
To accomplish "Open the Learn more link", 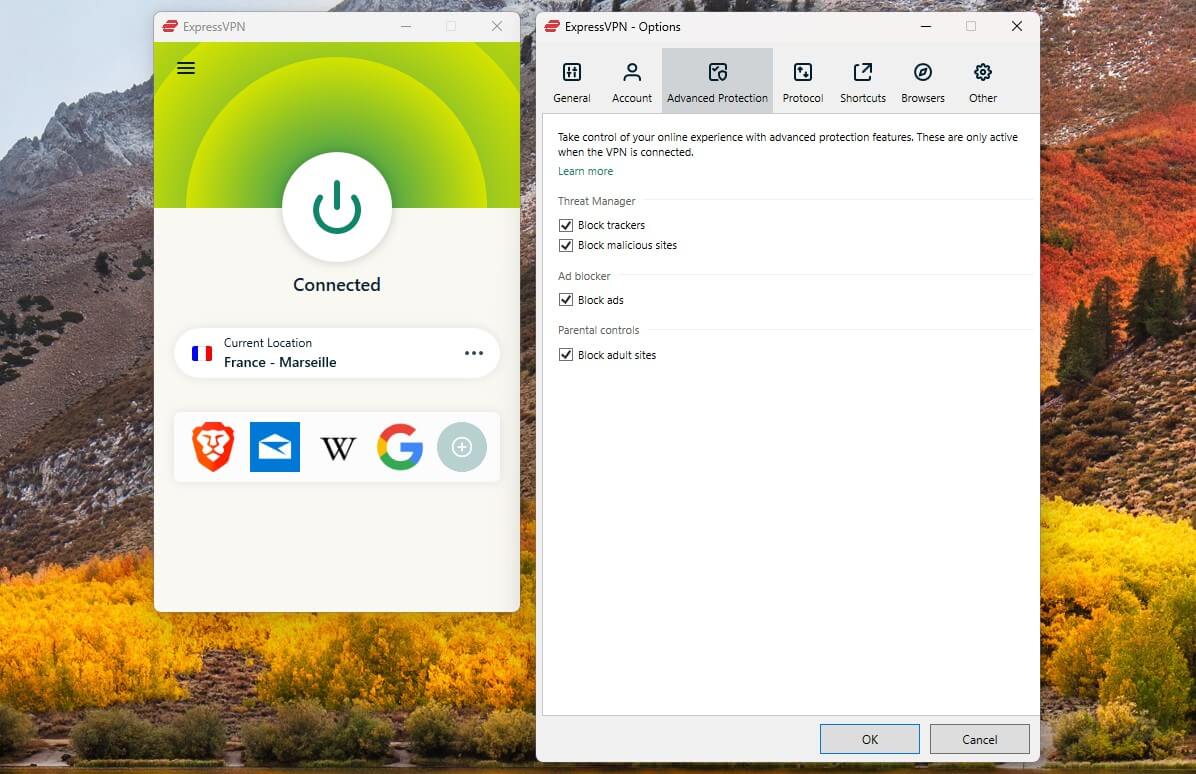I will tap(585, 171).
